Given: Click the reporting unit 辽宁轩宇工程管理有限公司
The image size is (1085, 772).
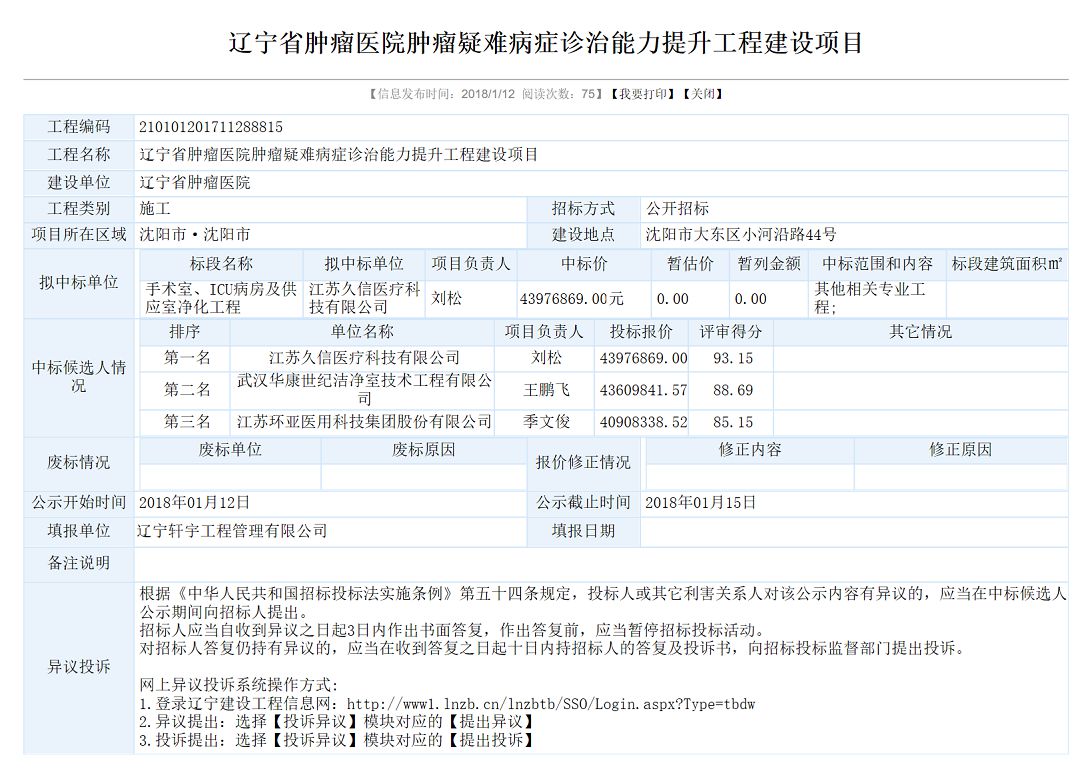Looking at the screenshot, I should tap(233, 531).
